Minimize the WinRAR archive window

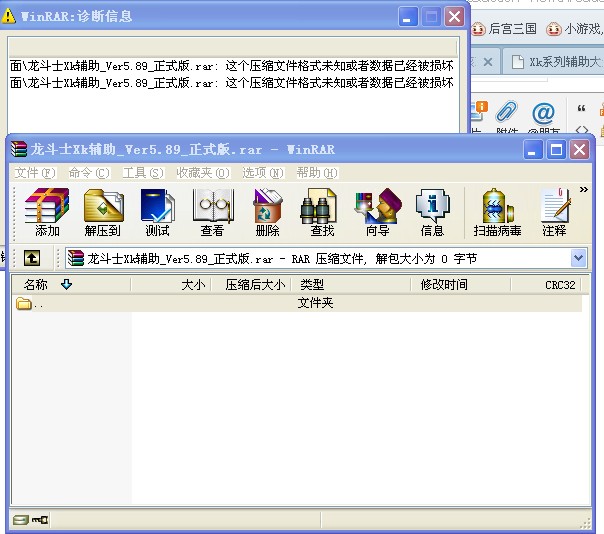pyautogui.click(x=533, y=149)
